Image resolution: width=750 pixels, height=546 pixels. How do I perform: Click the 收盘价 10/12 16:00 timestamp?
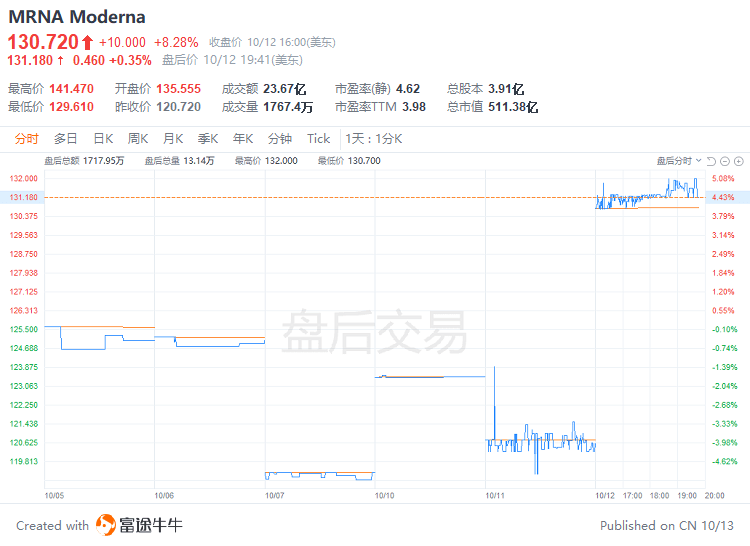click(272, 43)
